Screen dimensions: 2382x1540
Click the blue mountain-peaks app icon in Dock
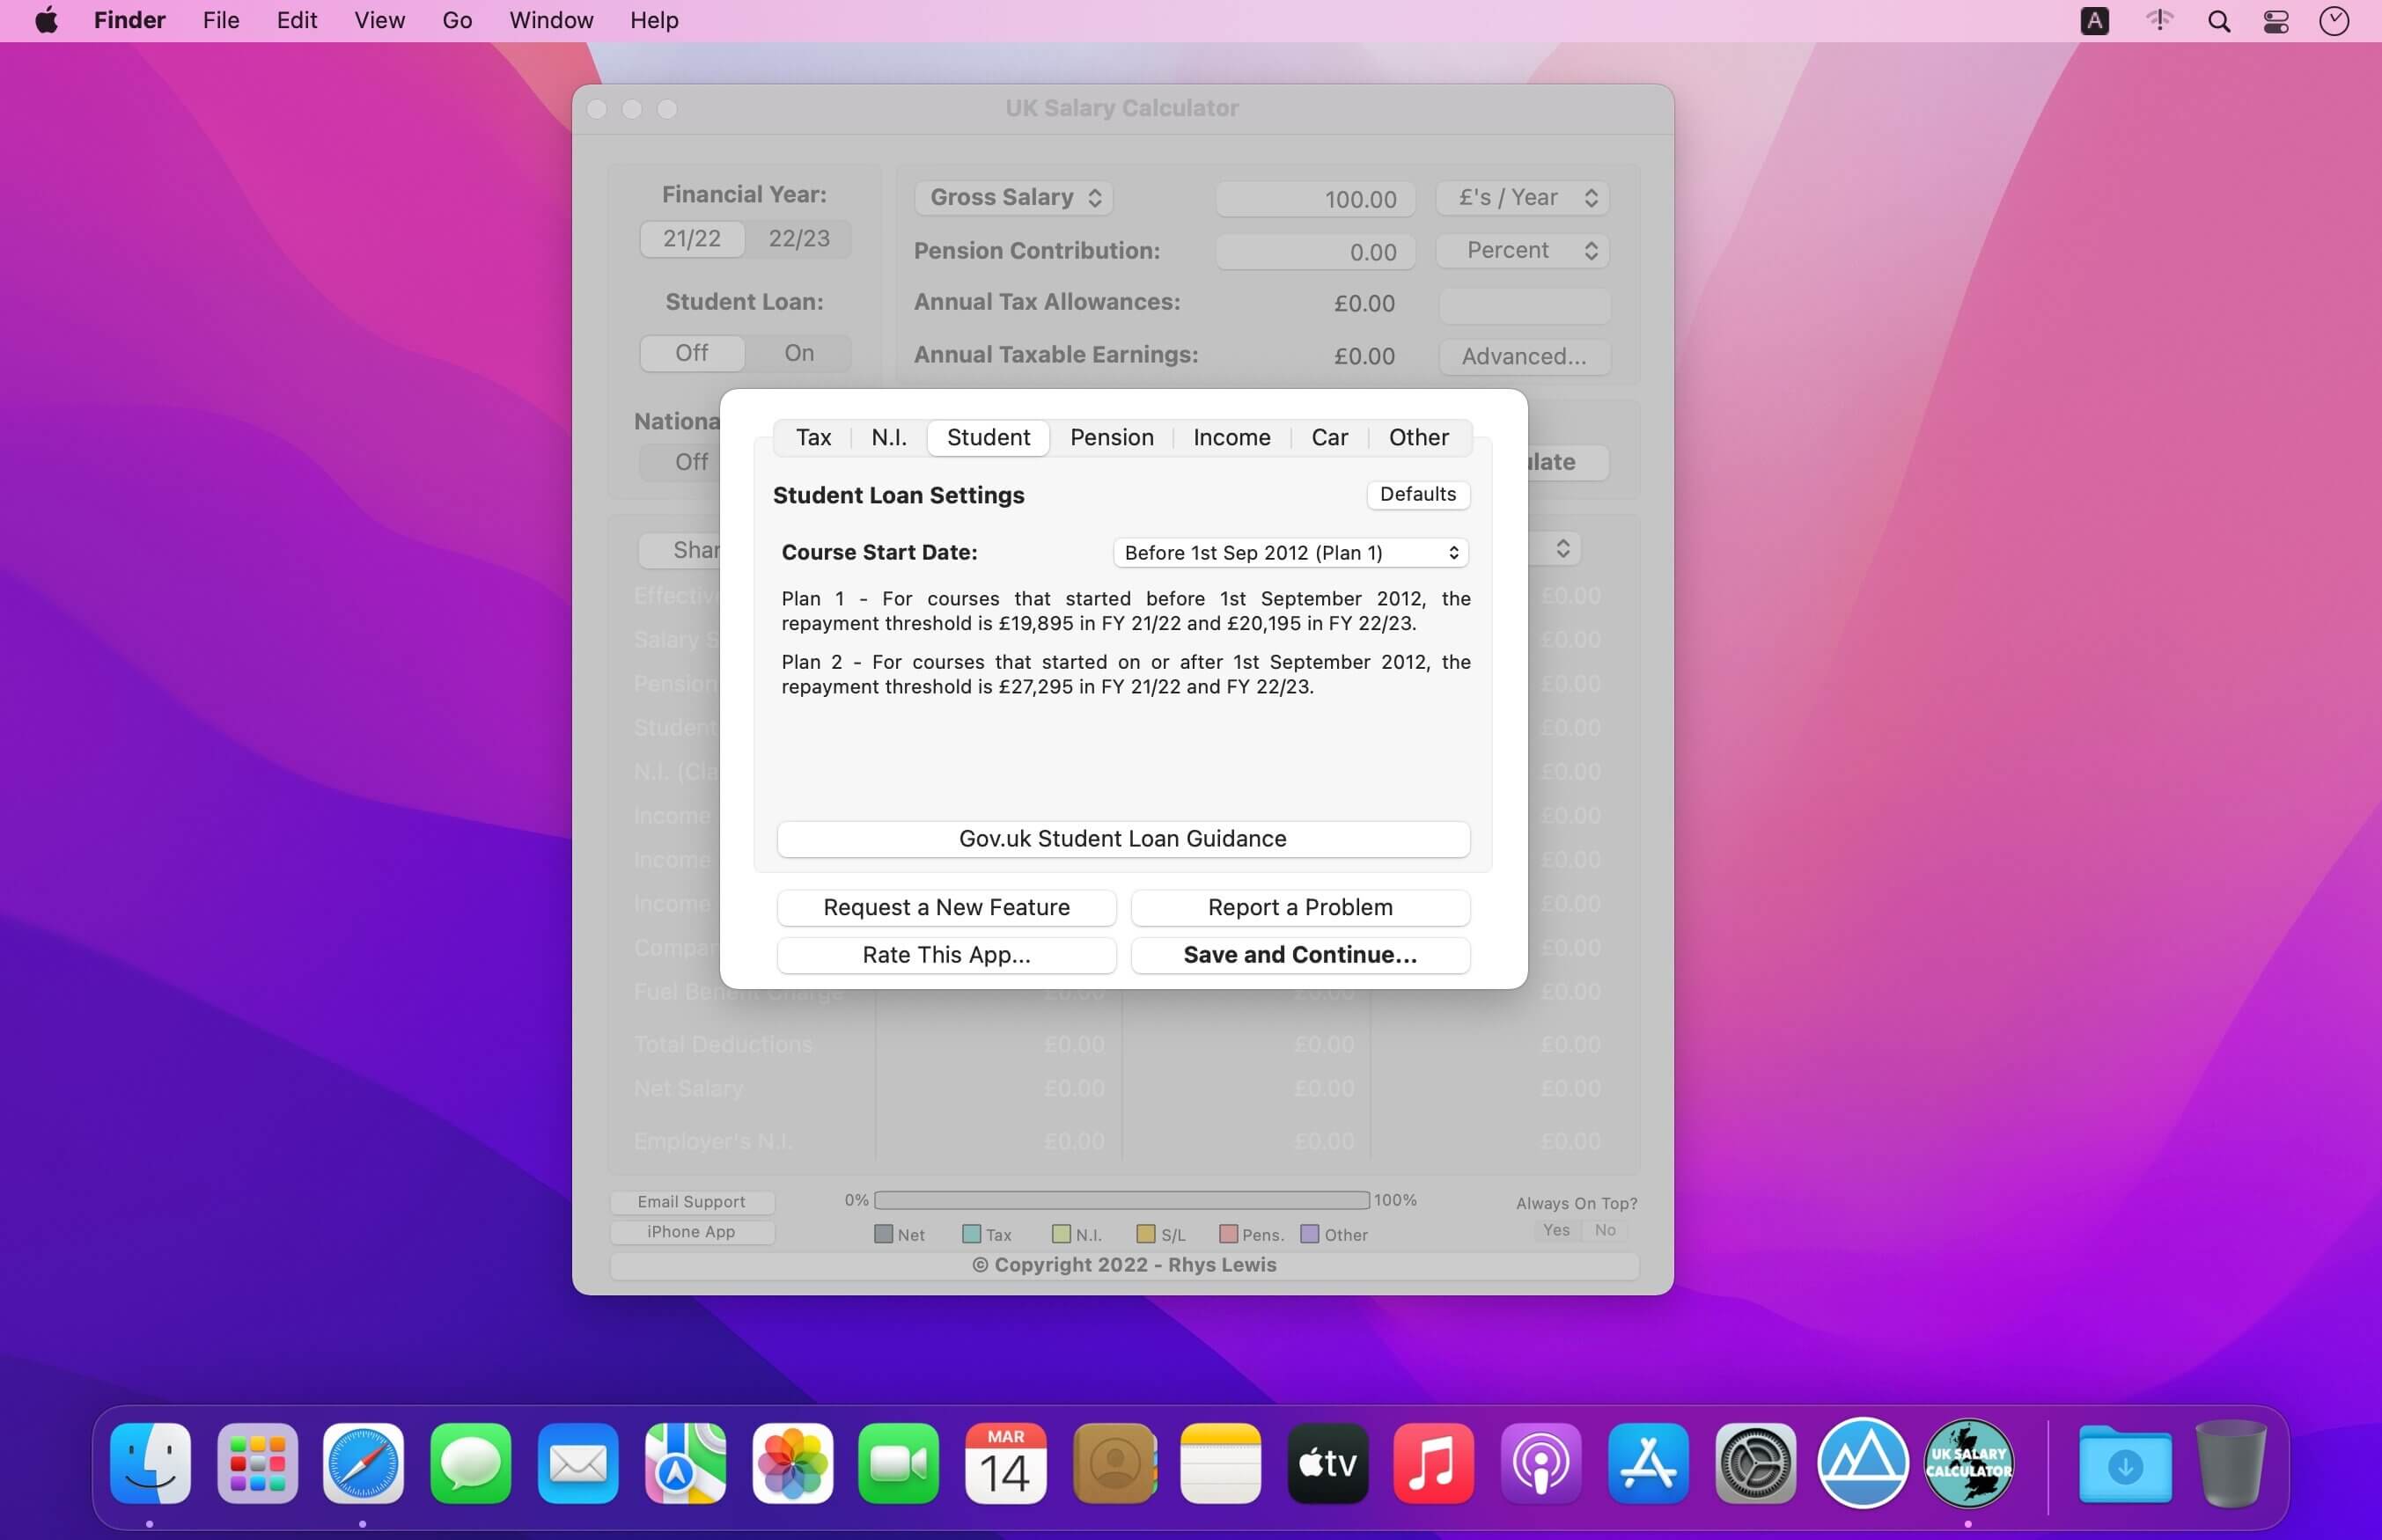[x=1862, y=1463]
